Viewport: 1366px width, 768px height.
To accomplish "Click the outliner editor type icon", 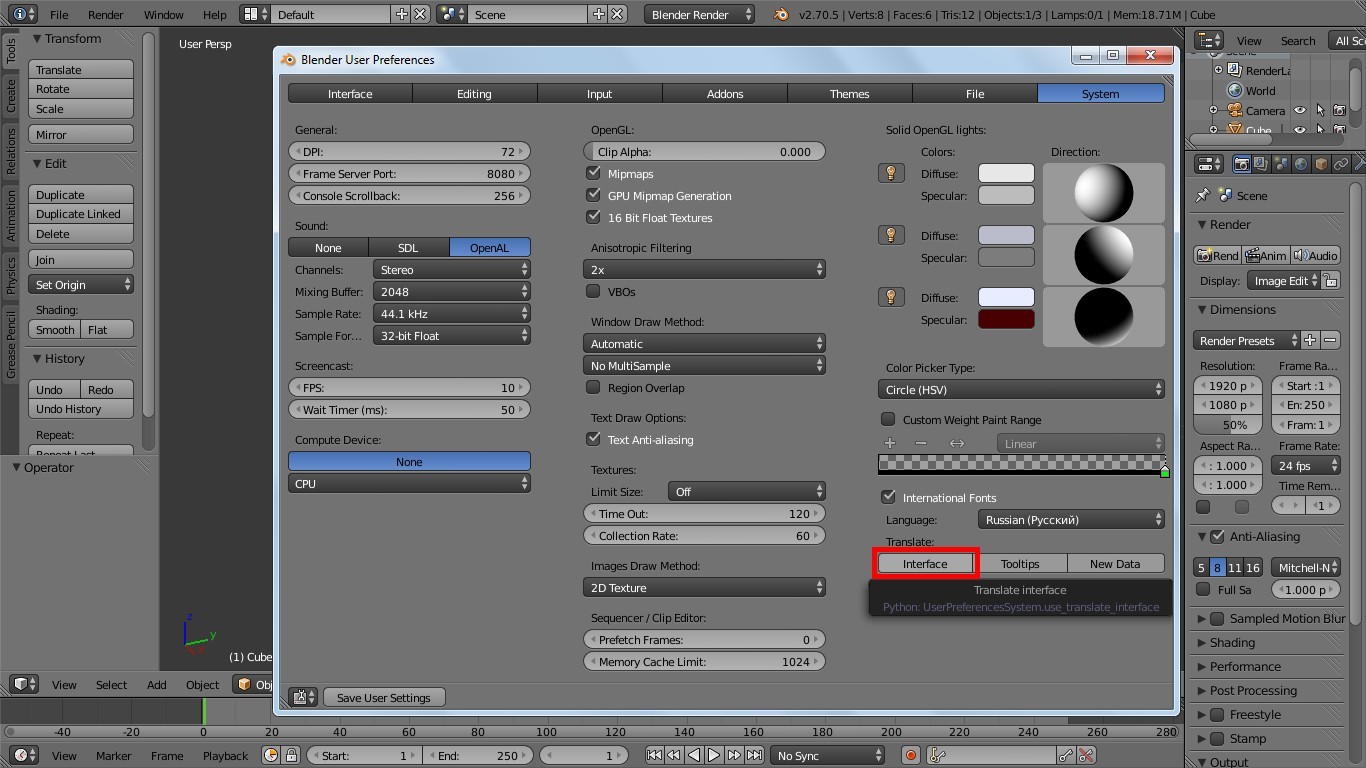I will (x=1209, y=40).
